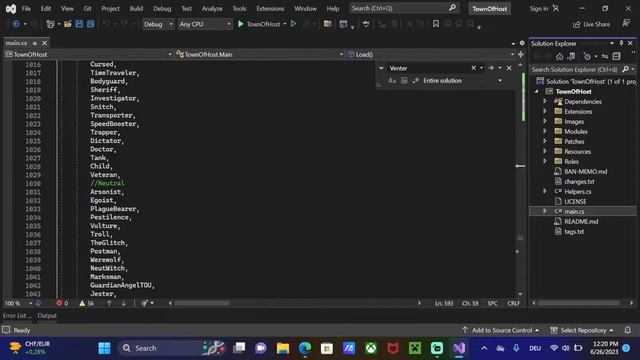The width and height of the screenshot is (640, 360).
Task: Toggle Match whole word in find box
Action: 404,81
